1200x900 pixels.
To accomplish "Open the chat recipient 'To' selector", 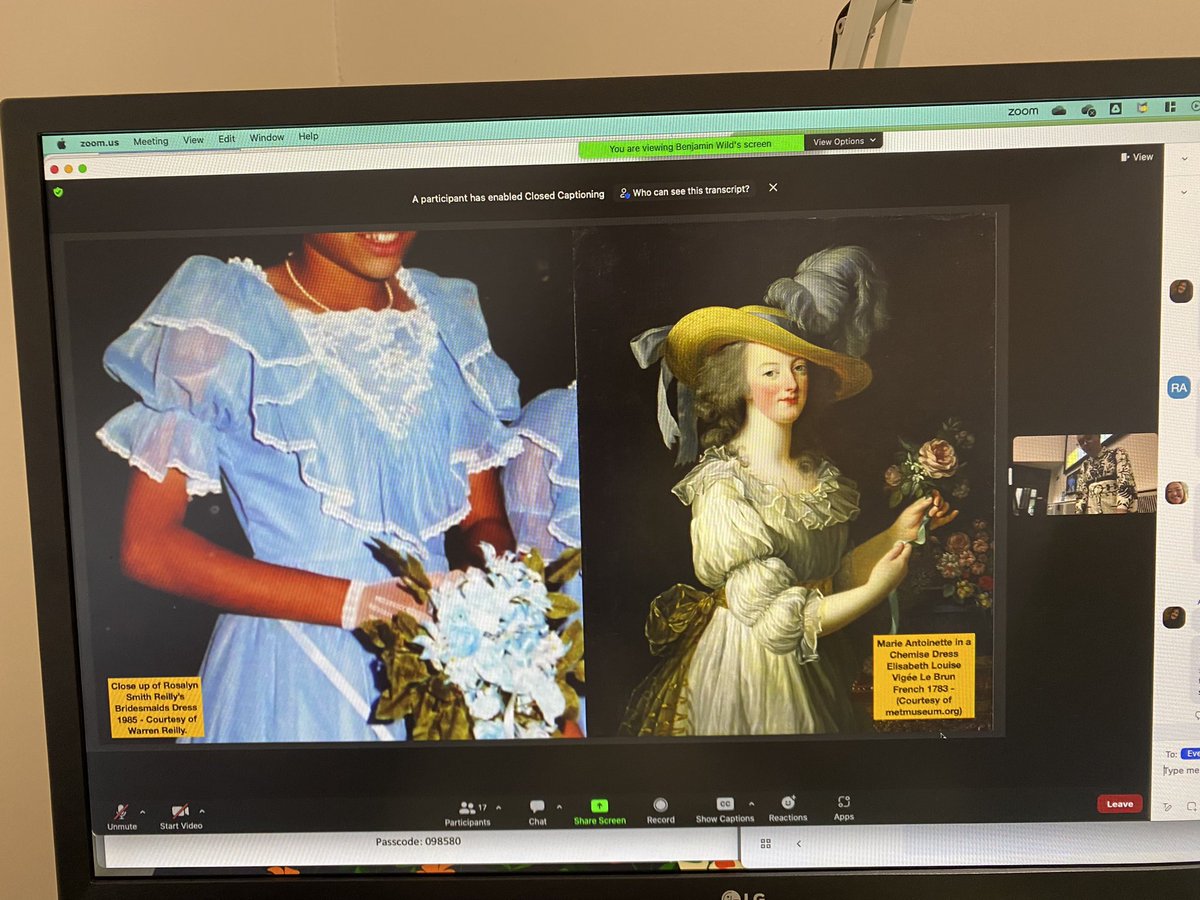I will [x=1188, y=754].
